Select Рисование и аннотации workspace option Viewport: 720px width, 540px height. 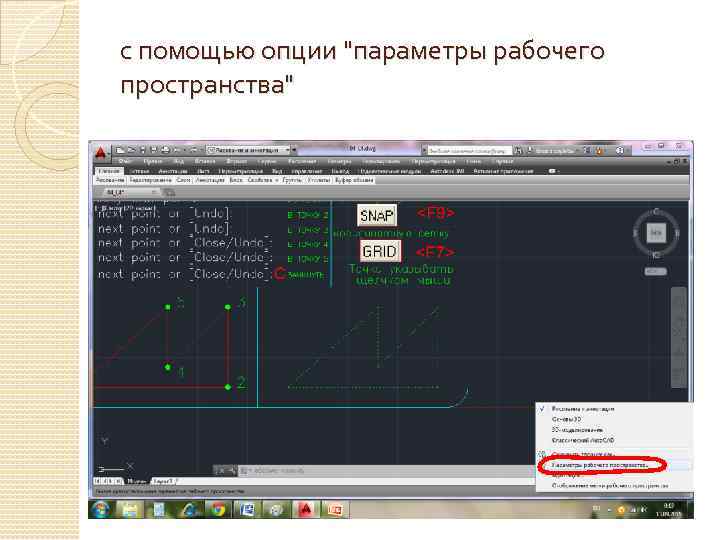613,409
